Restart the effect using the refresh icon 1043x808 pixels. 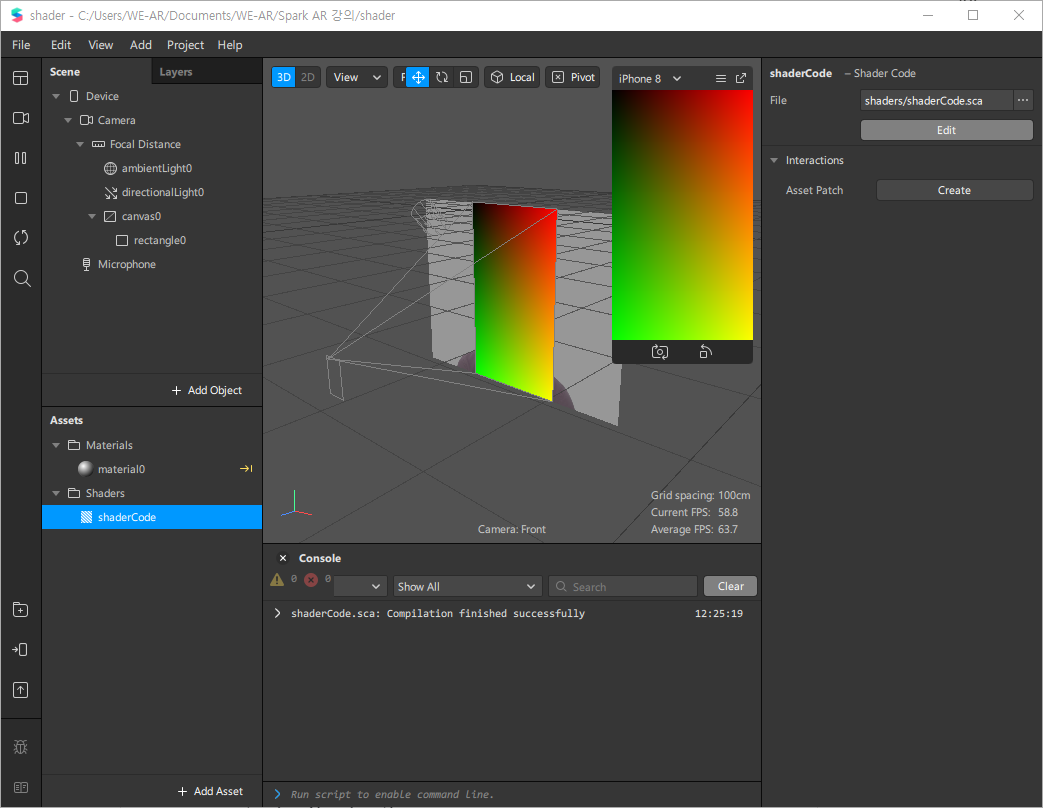click(x=21, y=238)
